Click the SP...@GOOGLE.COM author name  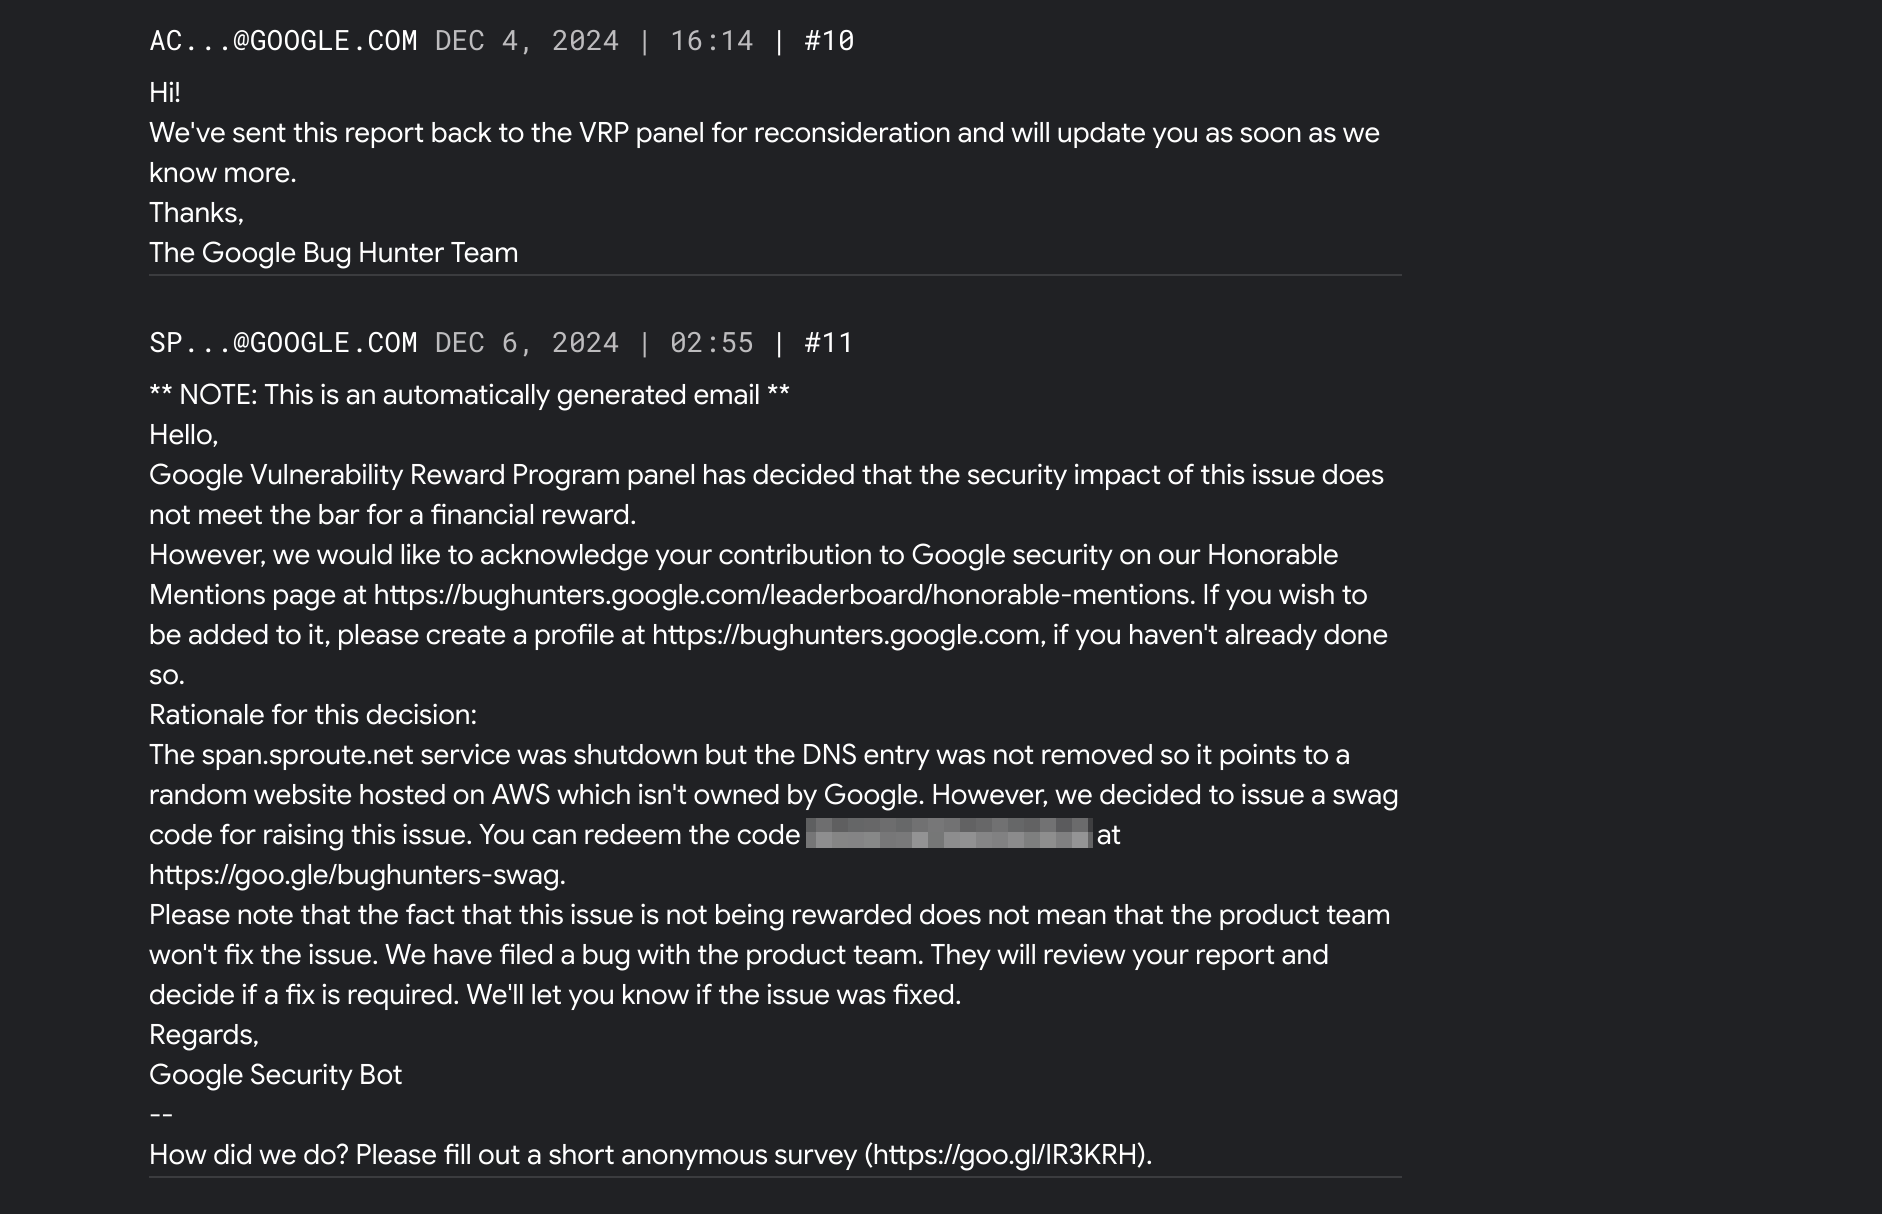point(283,343)
